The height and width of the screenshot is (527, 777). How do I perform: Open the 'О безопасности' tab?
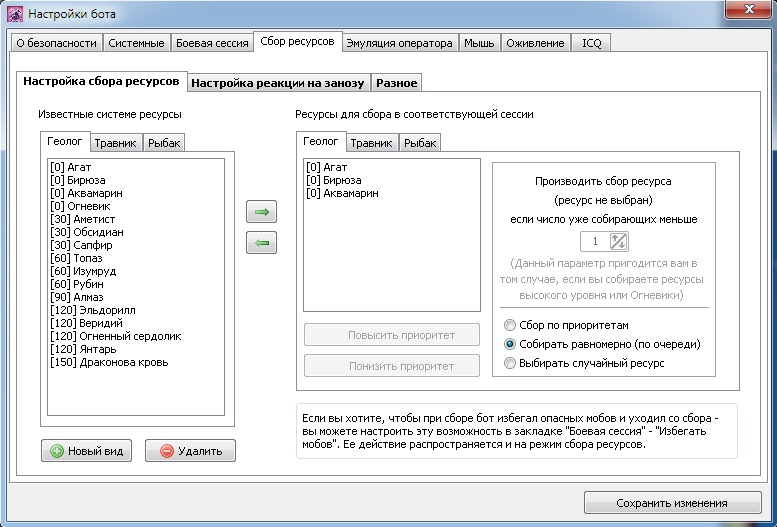(x=56, y=43)
